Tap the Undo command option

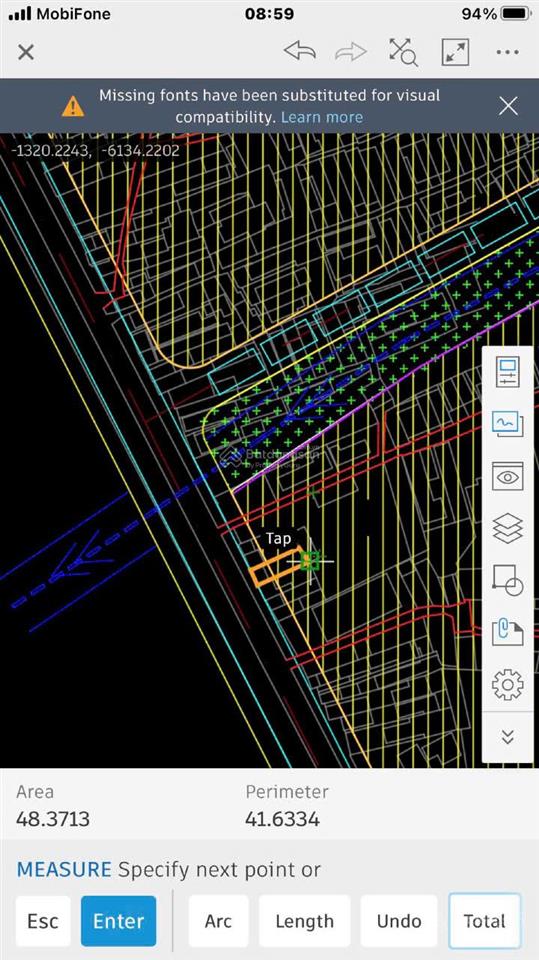pos(399,921)
